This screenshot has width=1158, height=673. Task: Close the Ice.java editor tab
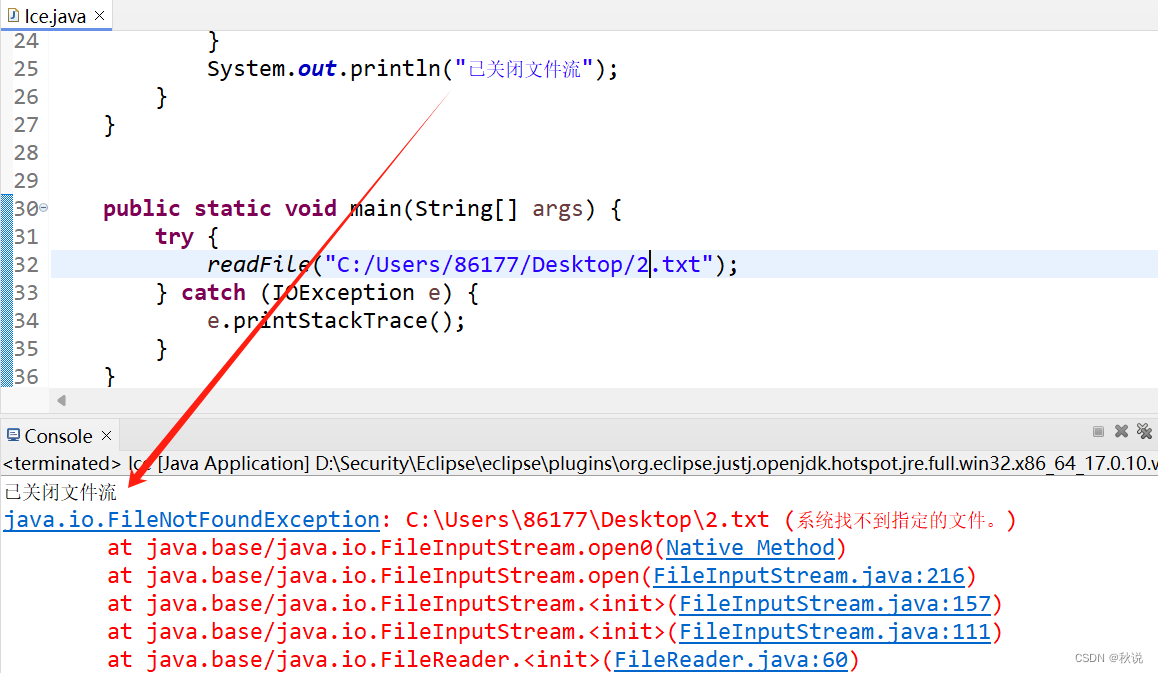(x=100, y=15)
